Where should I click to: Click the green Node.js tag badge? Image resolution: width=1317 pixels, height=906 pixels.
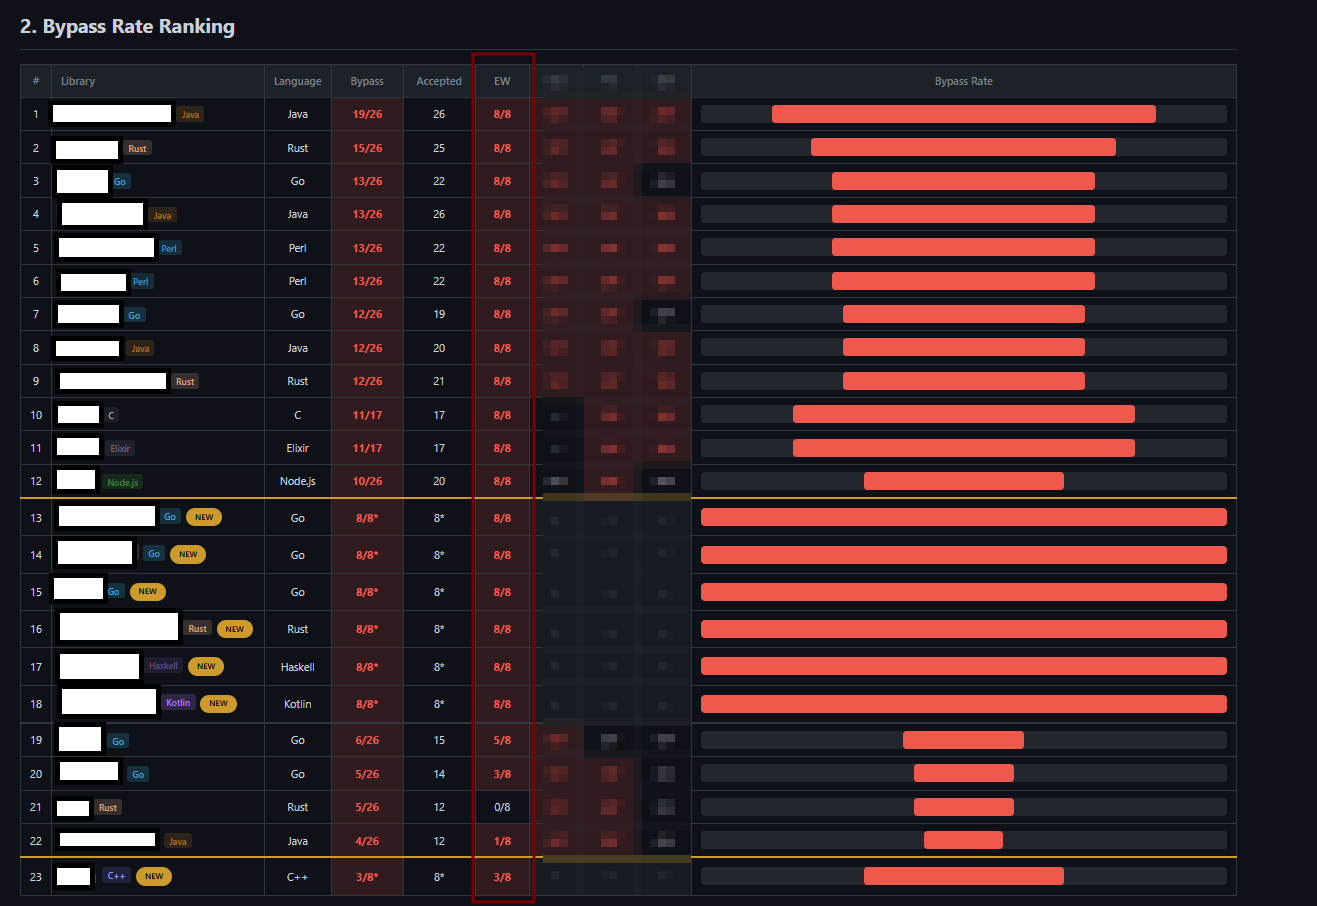pyautogui.click(x=123, y=482)
